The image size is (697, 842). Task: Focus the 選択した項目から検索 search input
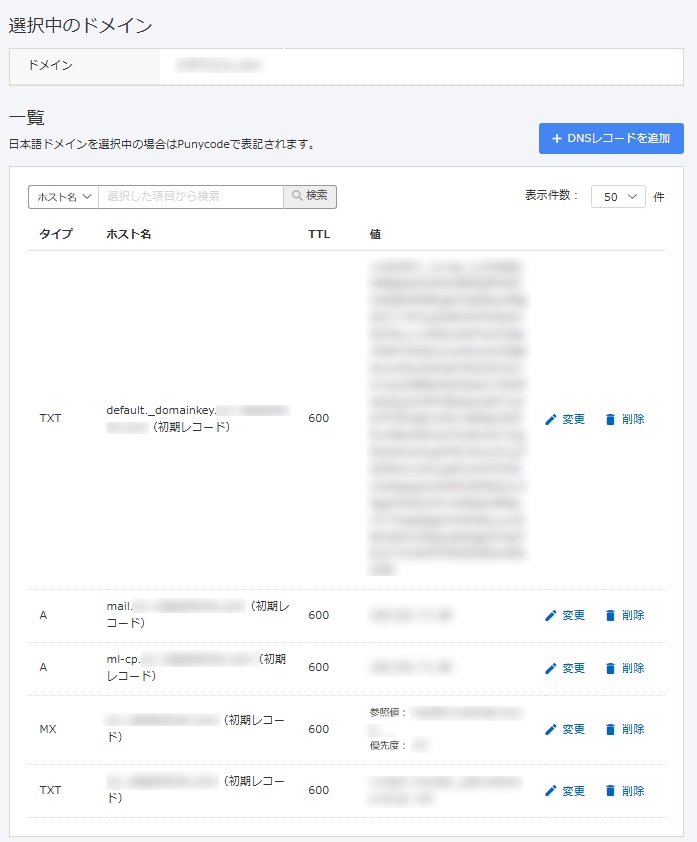[191, 197]
